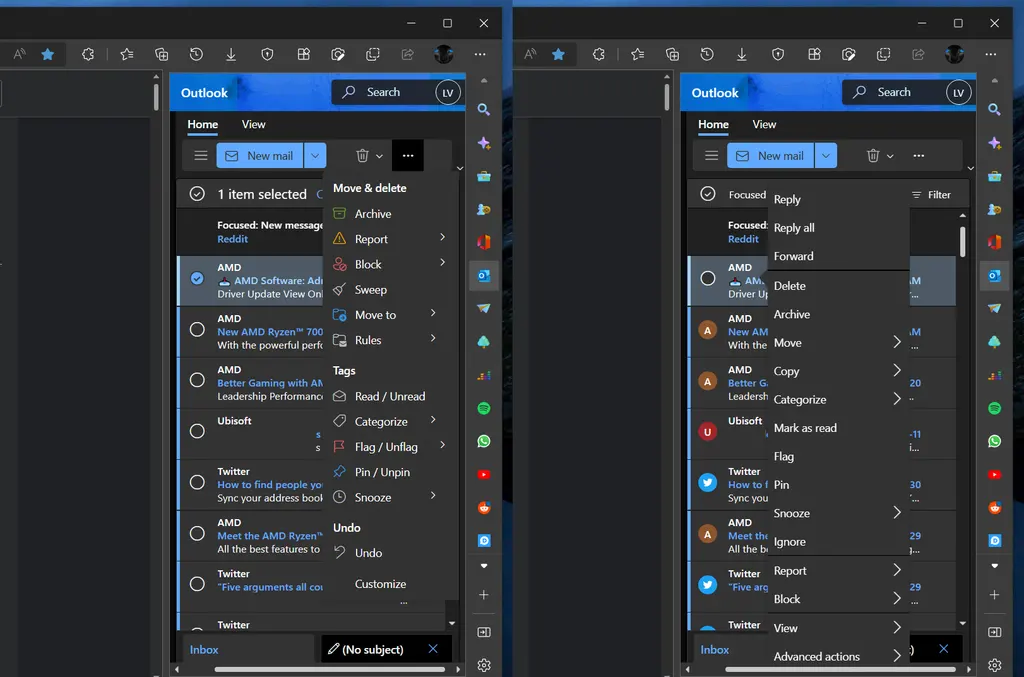Click the New mail button in right Outlook
This screenshot has width=1024, height=677.
[x=771, y=155]
